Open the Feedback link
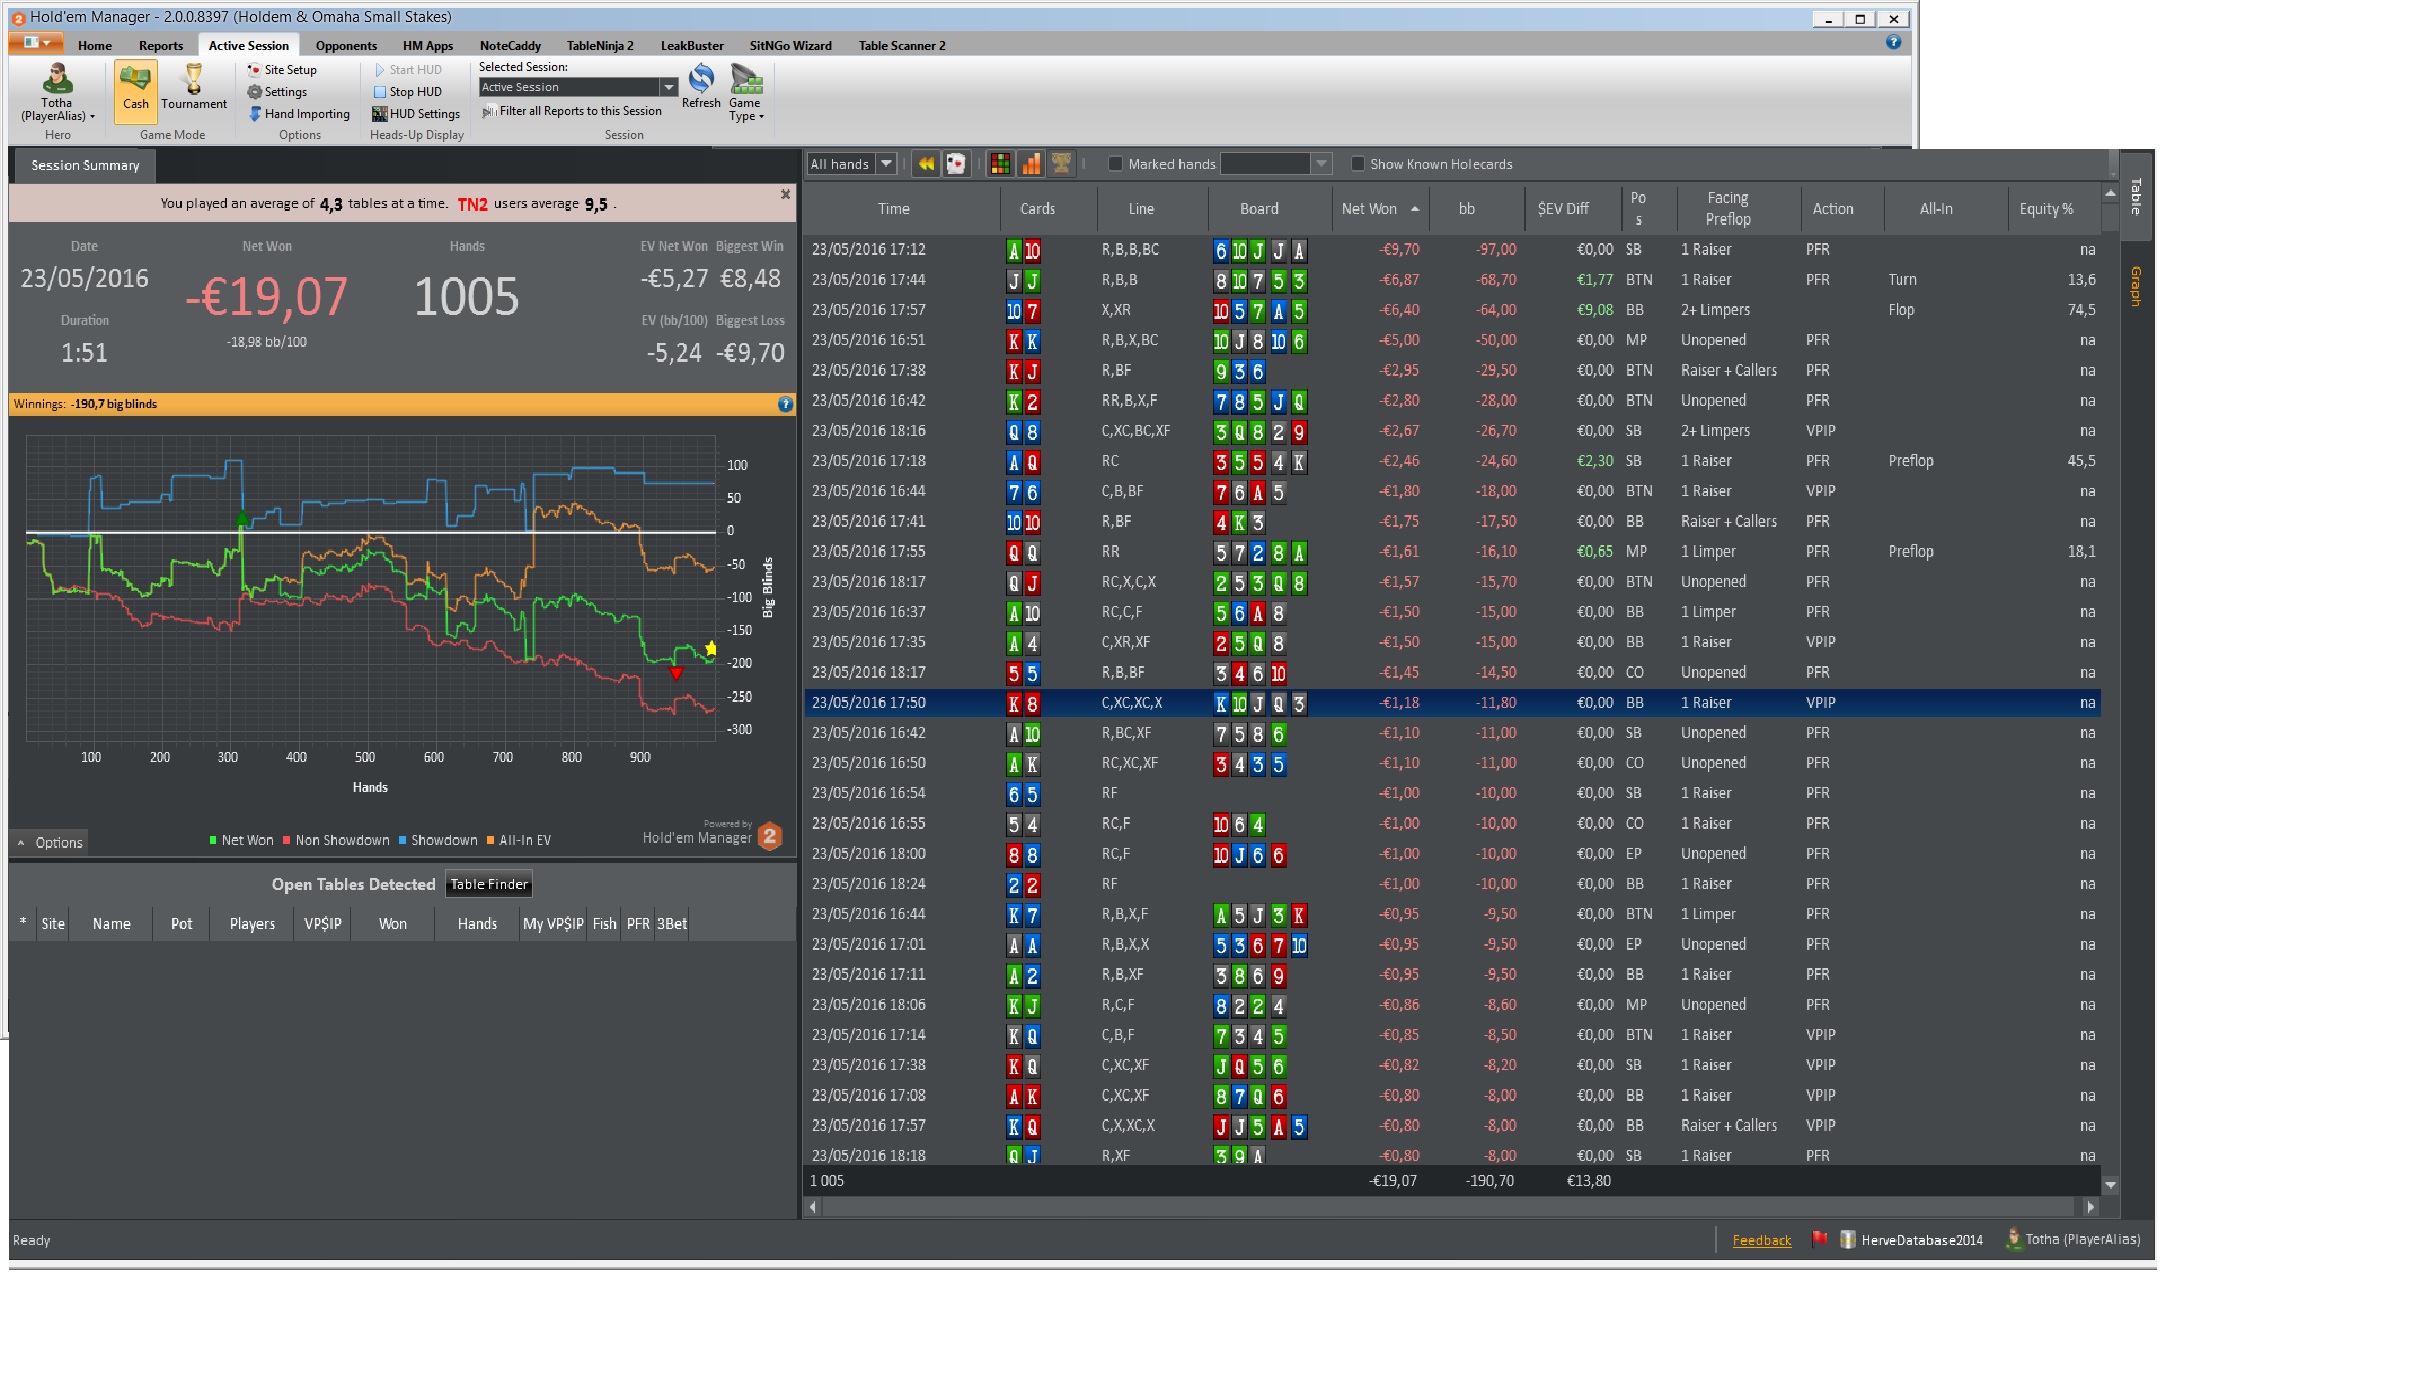The image size is (2426, 1398). click(x=1761, y=1241)
